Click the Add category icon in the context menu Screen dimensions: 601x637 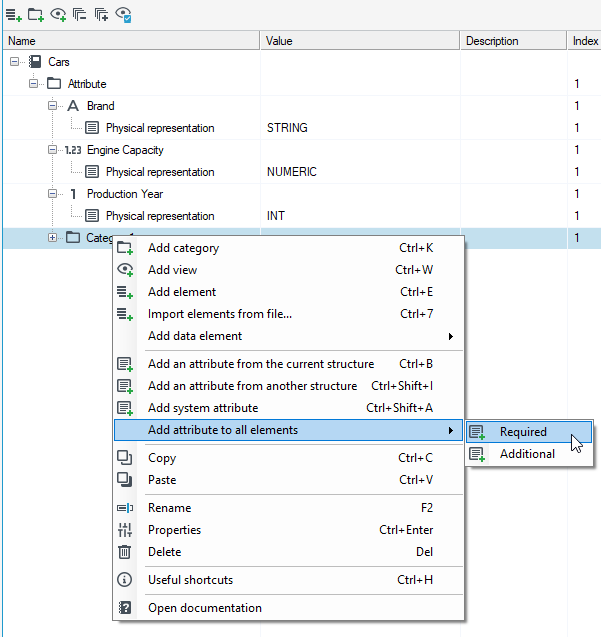(125, 248)
